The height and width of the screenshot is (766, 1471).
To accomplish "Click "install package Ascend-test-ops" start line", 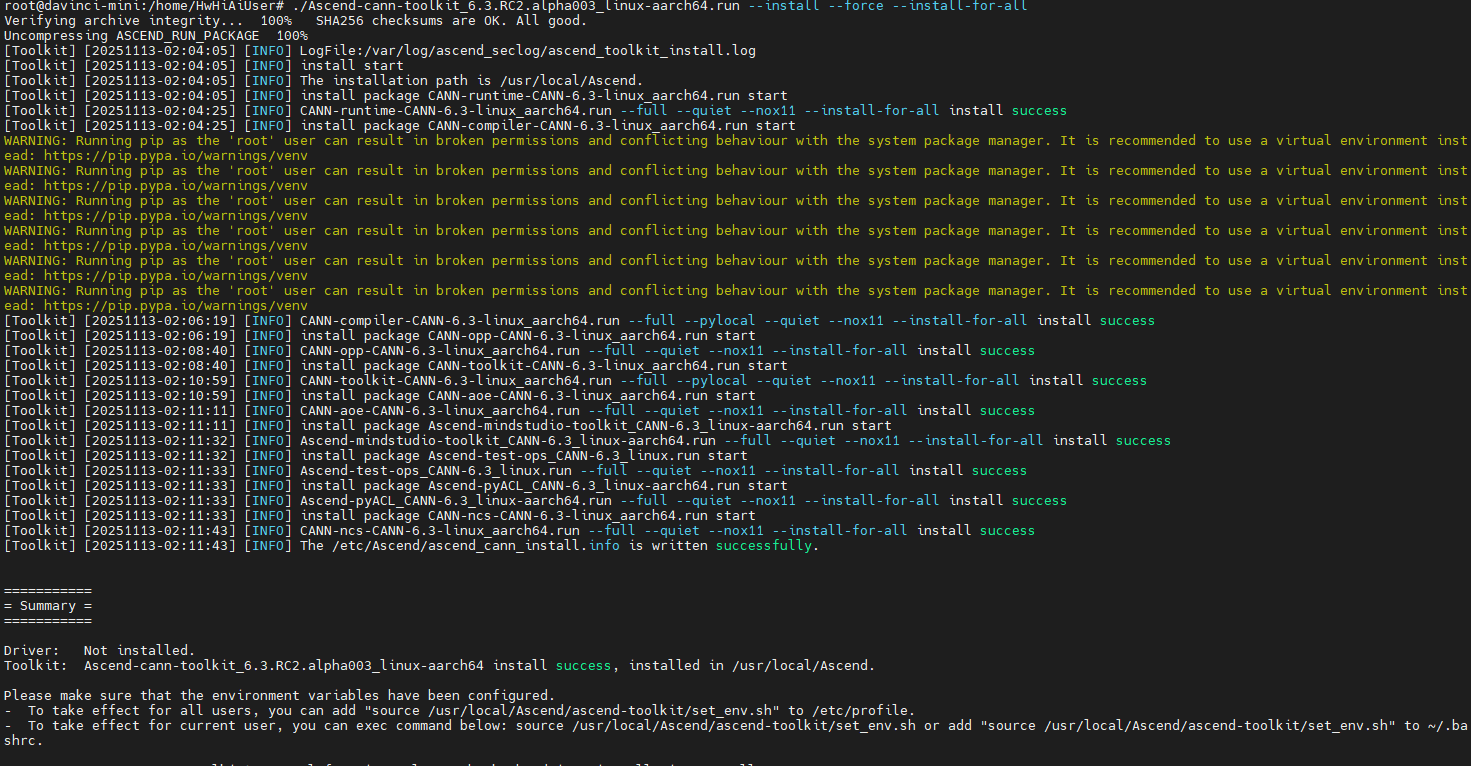I will [x=524, y=455].
